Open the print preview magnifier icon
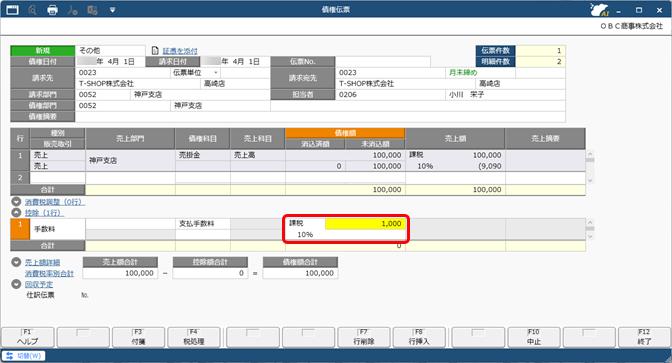Viewport: 672px width, 363px height. pyautogui.click(x=32, y=9)
